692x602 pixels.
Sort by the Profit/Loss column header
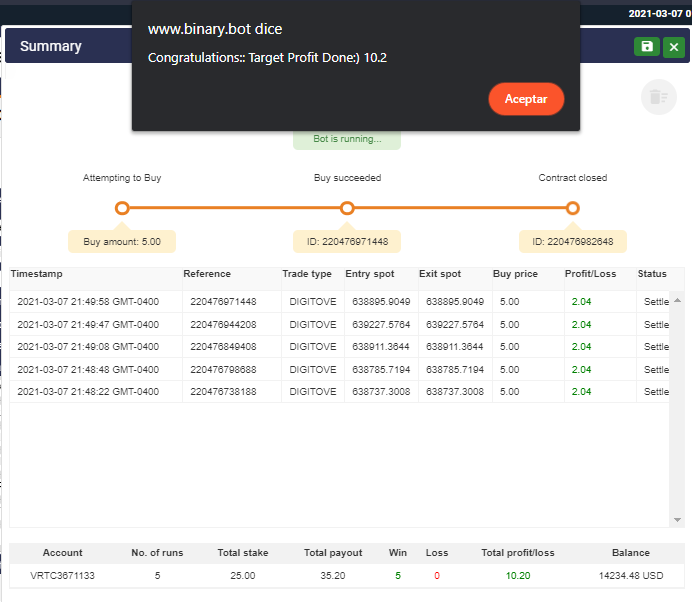[x=590, y=274]
